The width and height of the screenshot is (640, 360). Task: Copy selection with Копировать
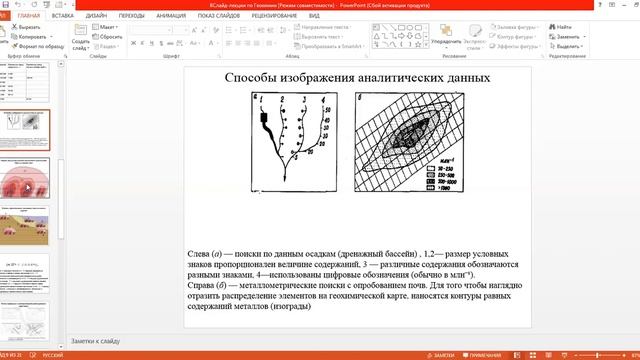29,37
